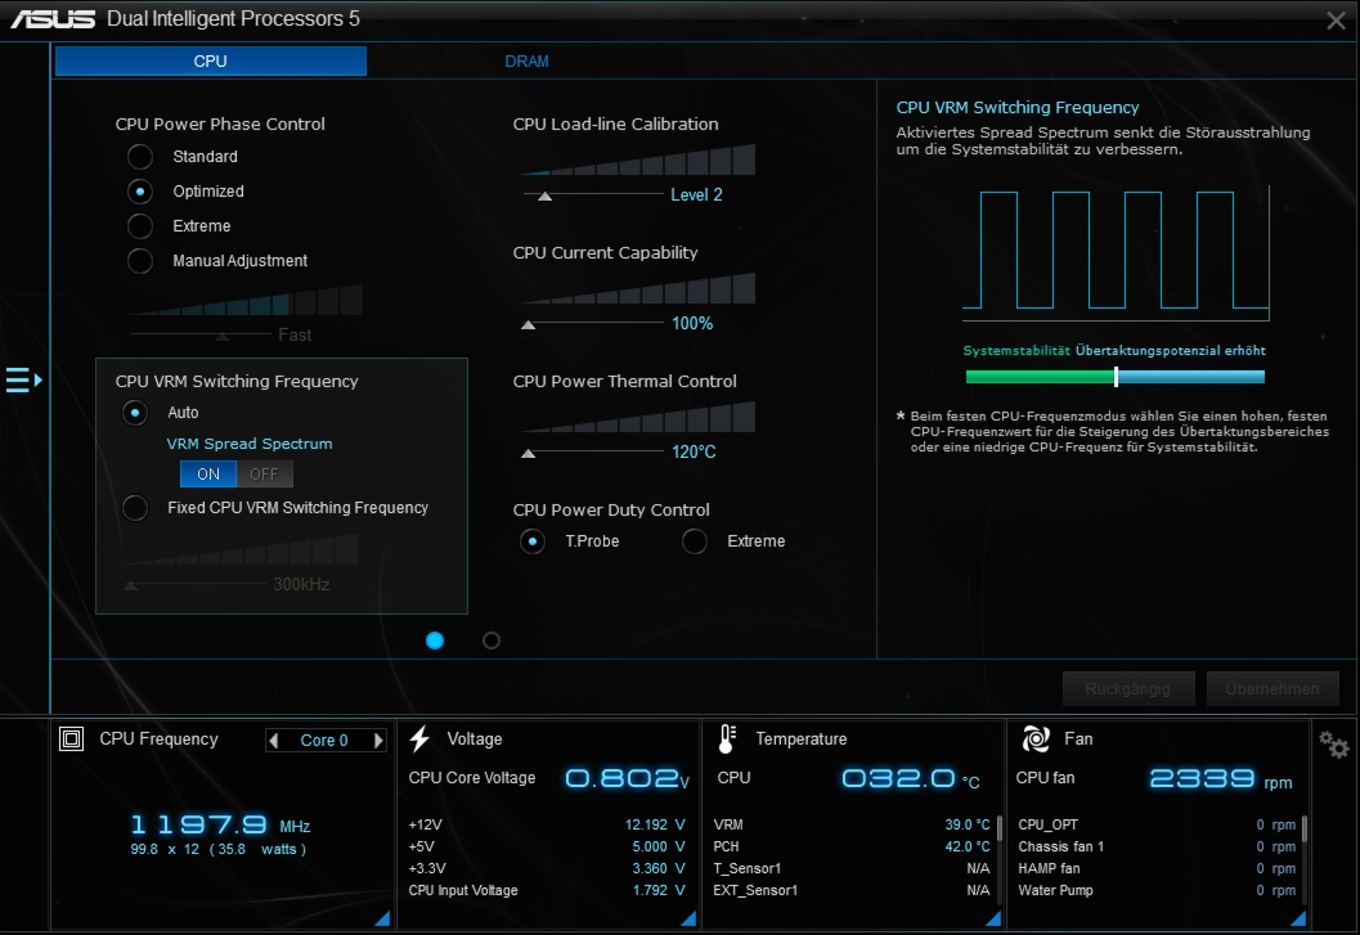
Task: Click the Fan panel icon
Action: pos(1036,739)
